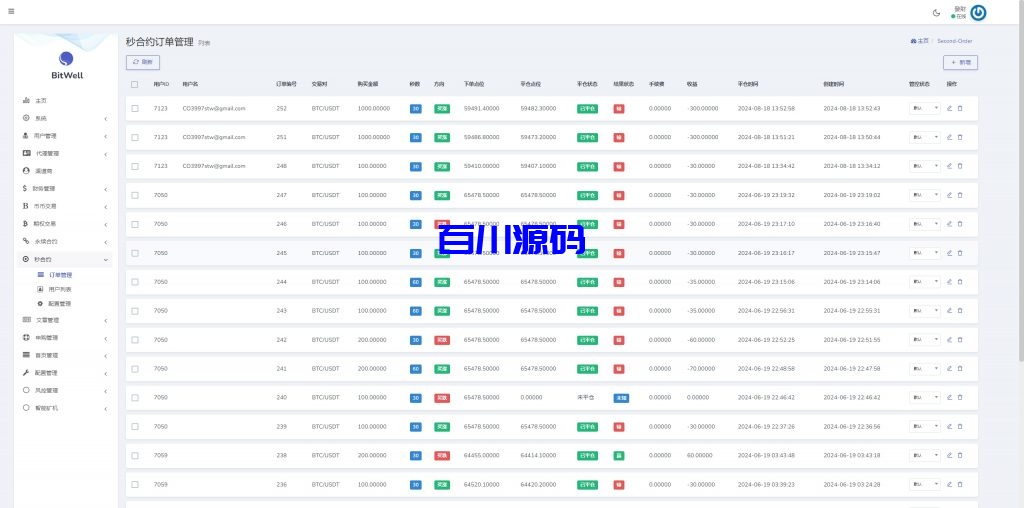Screen dimensions: 1024x508
Task: Check the checkbox for order 252
Action: click(x=135, y=108)
